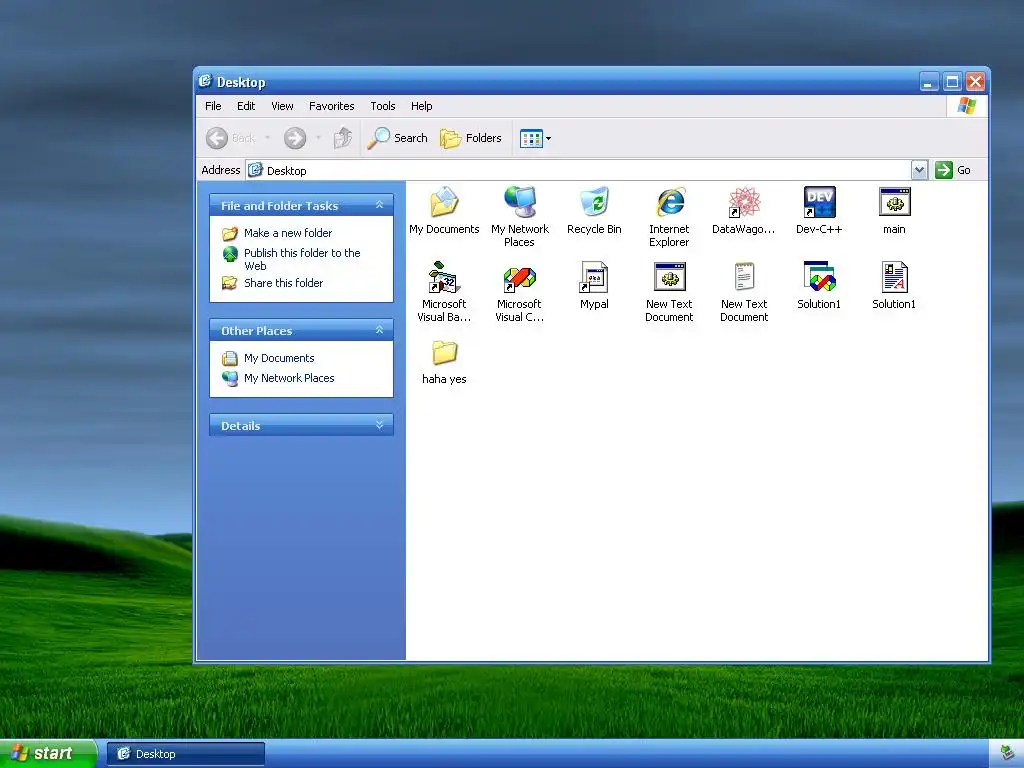Viewport: 1024px width, 768px height.
Task: Open the View menu
Action: pos(282,106)
